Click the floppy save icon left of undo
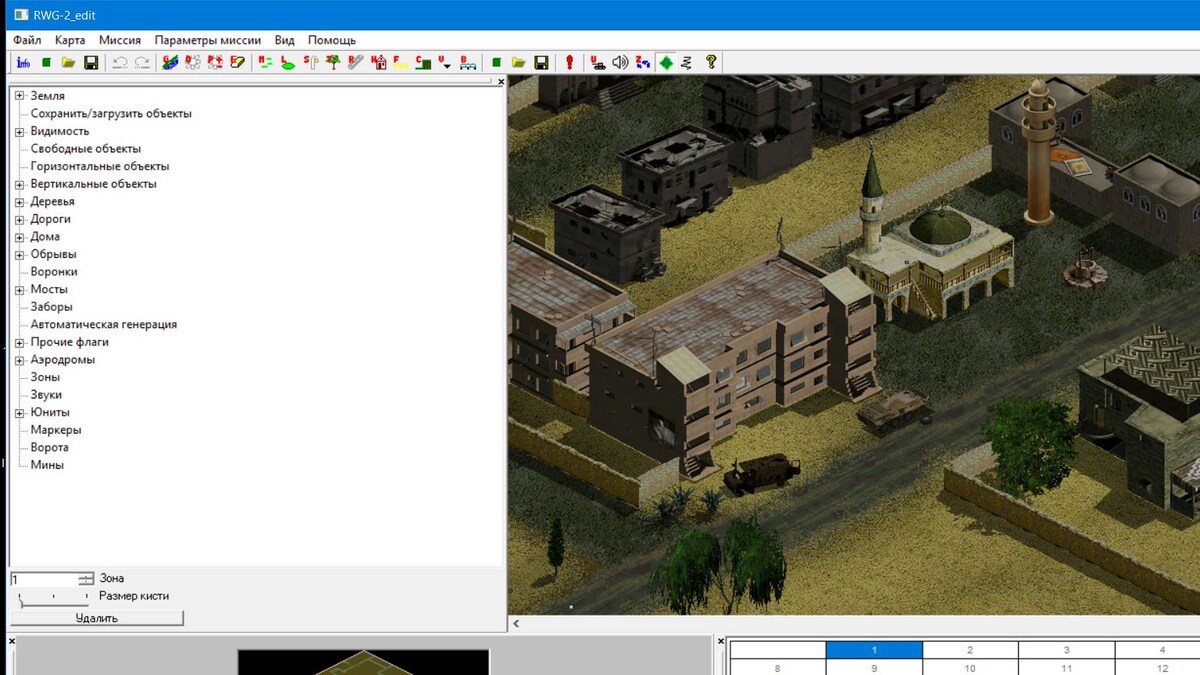The height and width of the screenshot is (675, 1200). [91, 62]
